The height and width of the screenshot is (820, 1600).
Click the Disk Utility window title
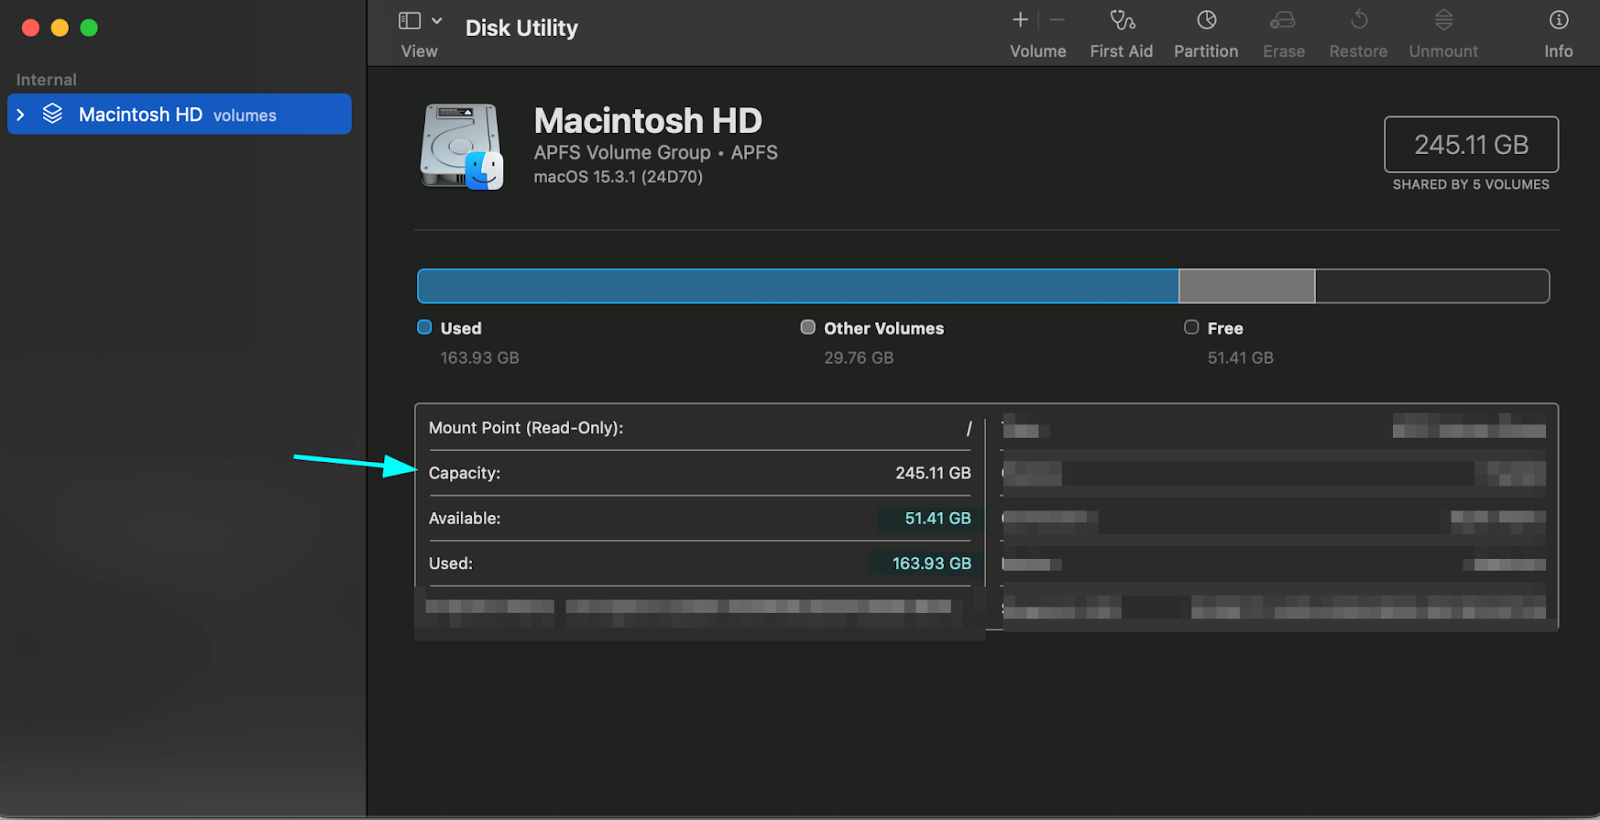click(x=521, y=28)
